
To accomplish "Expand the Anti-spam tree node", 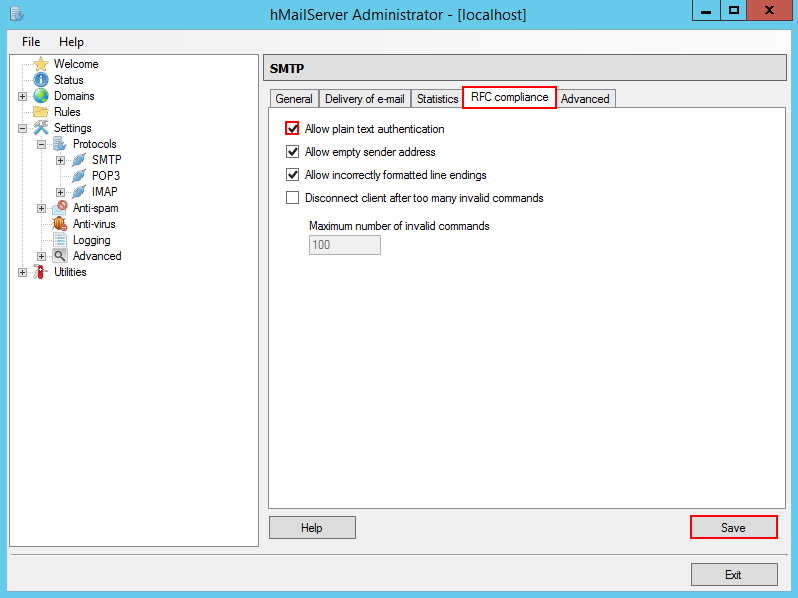I will [41, 209].
